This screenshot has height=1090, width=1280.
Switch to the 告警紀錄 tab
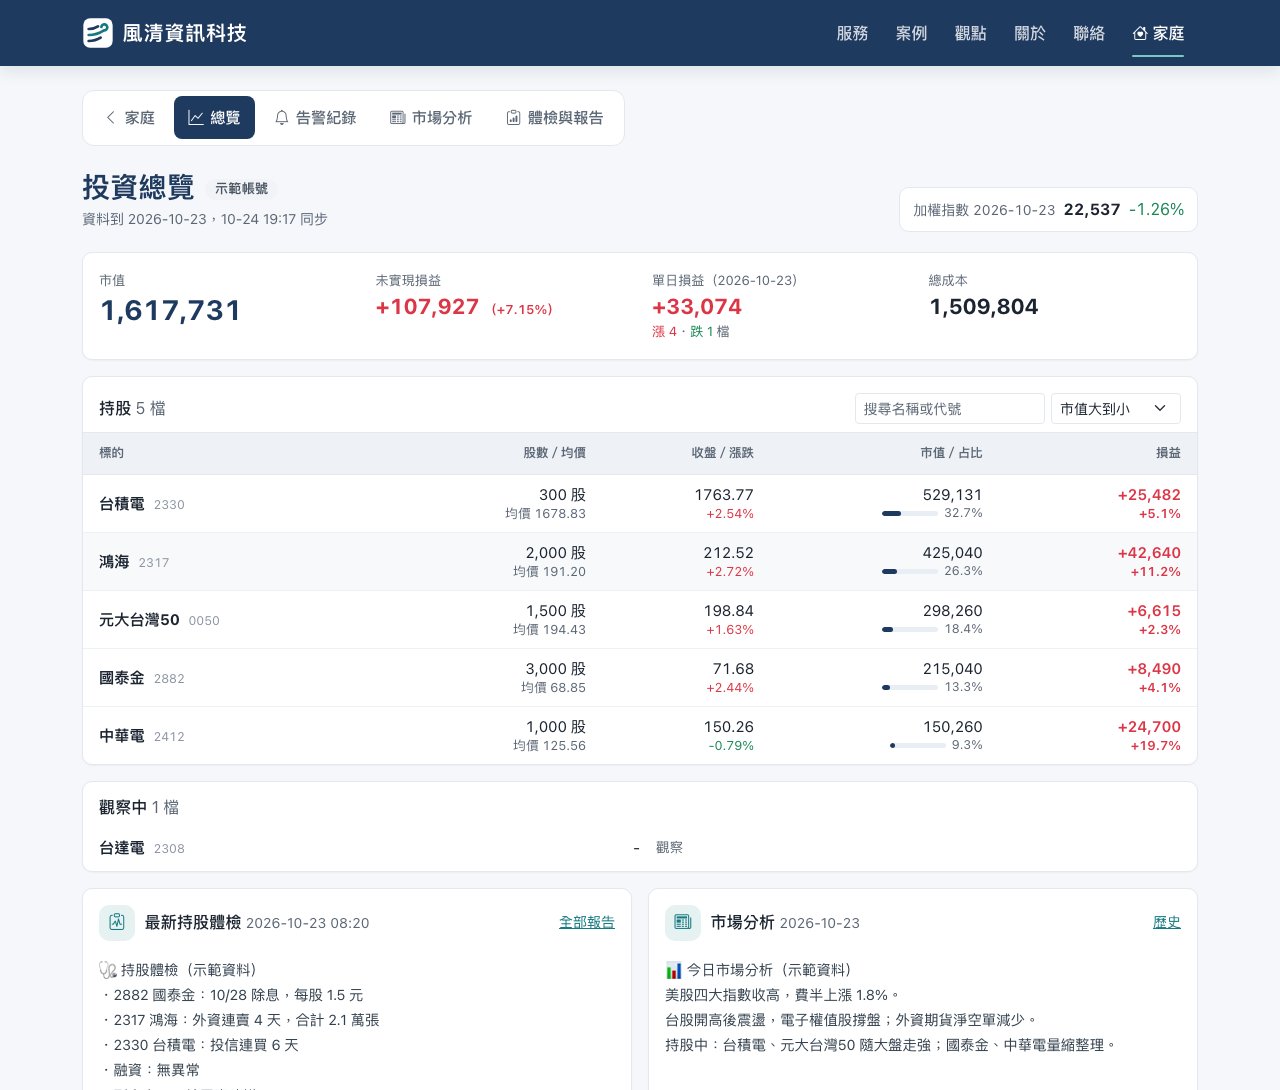315,118
